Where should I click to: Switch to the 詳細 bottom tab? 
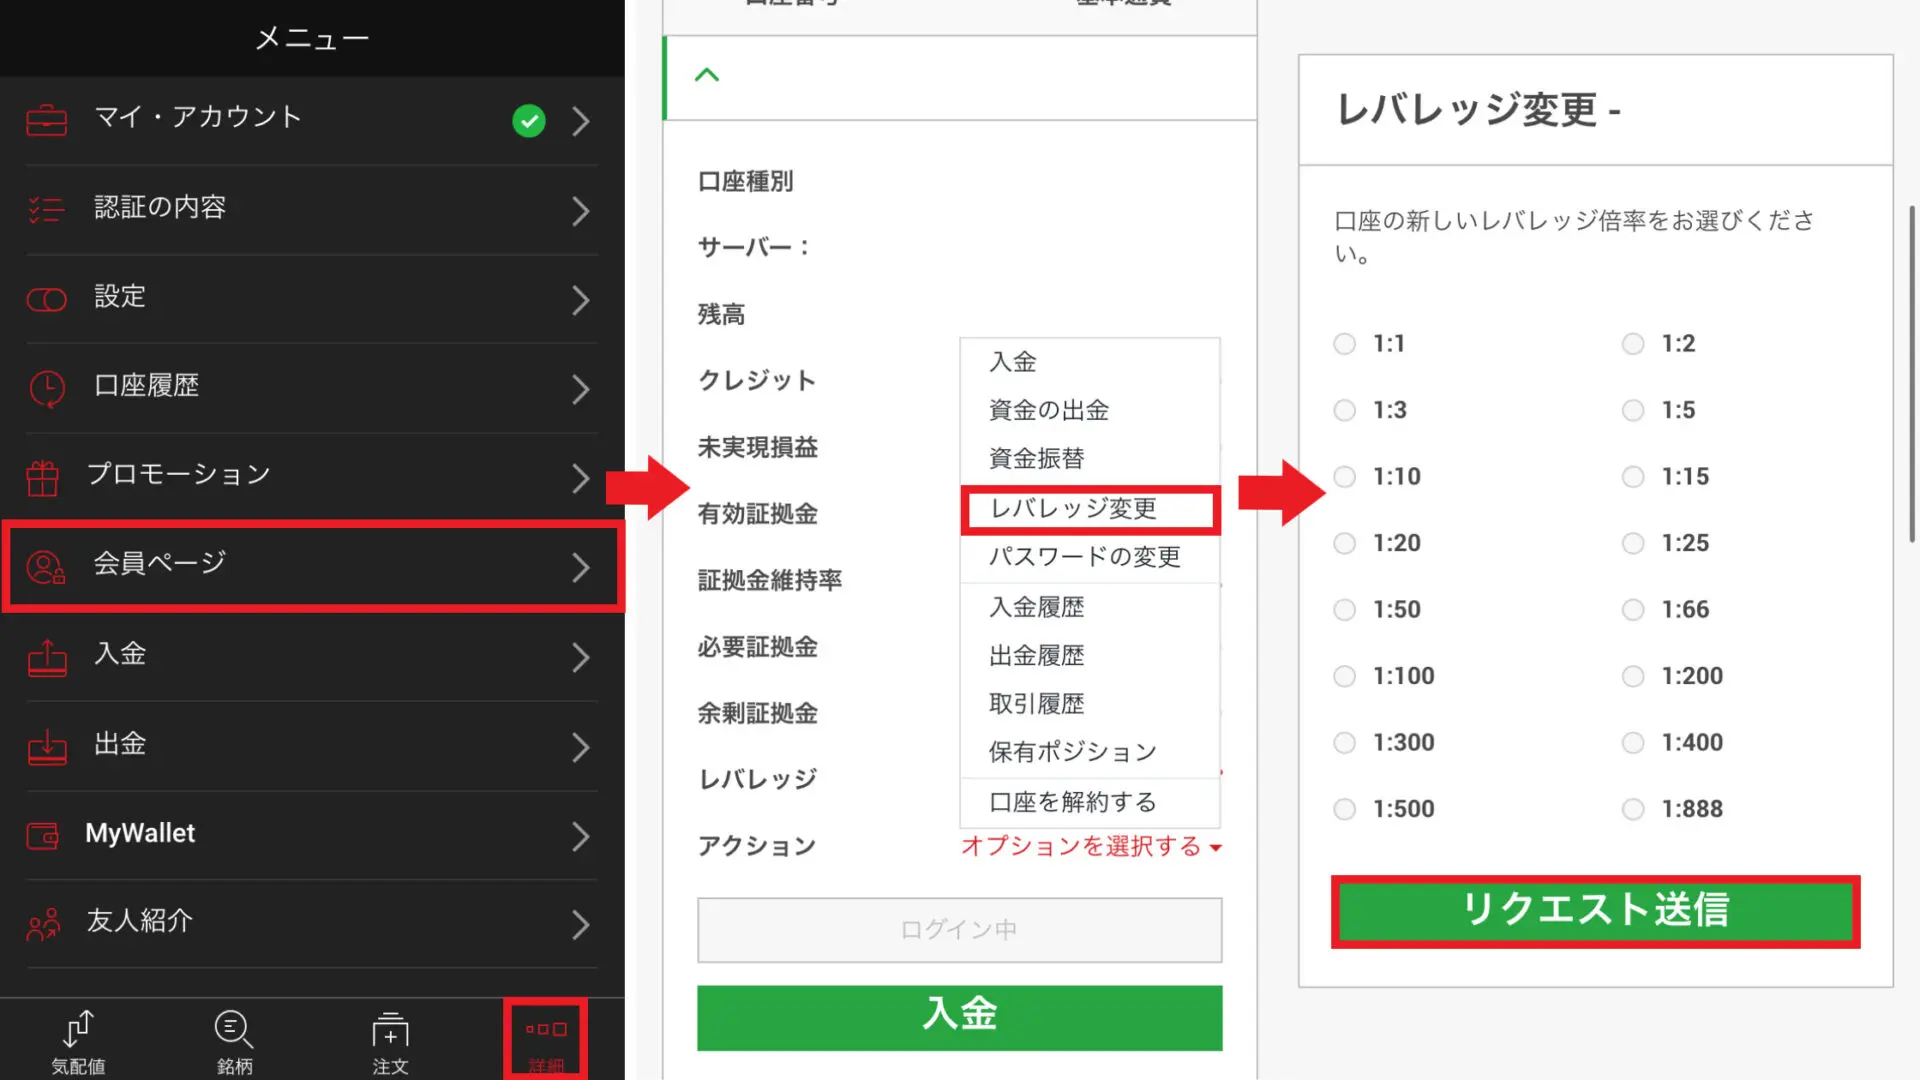tap(545, 1037)
